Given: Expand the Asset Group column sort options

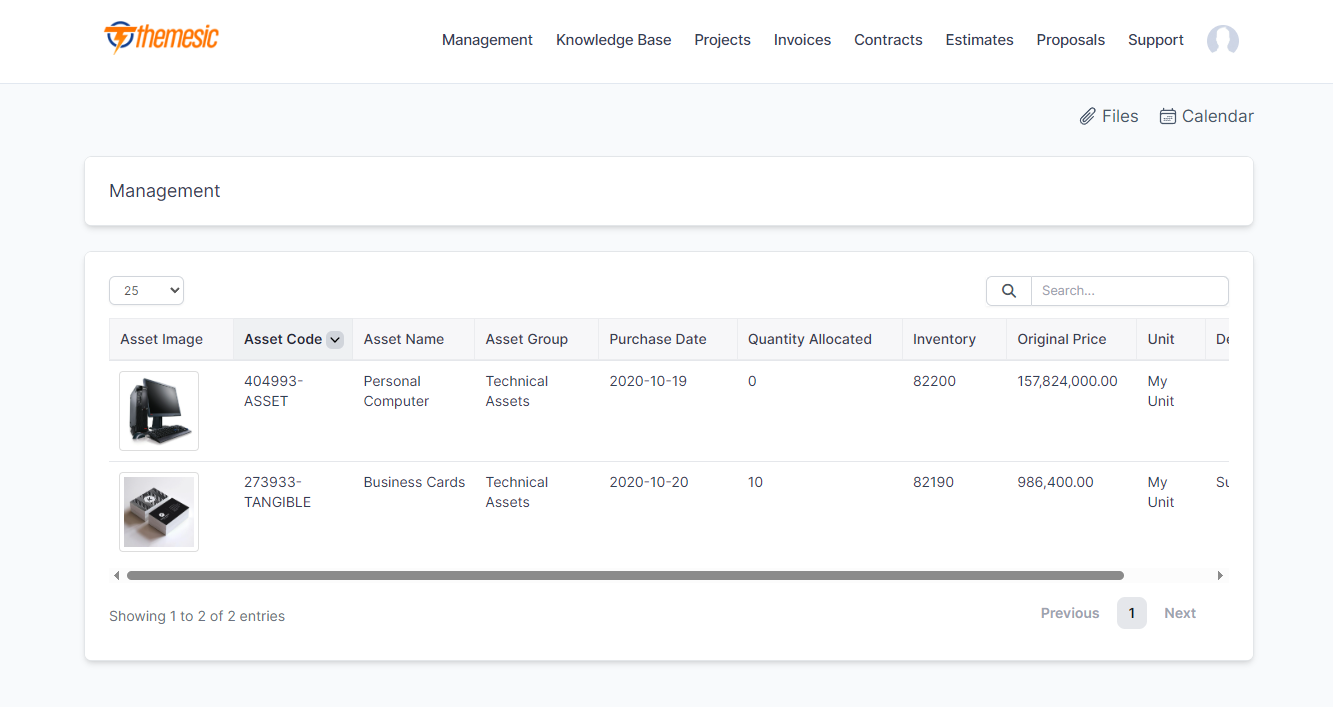Looking at the screenshot, I should 527,339.
